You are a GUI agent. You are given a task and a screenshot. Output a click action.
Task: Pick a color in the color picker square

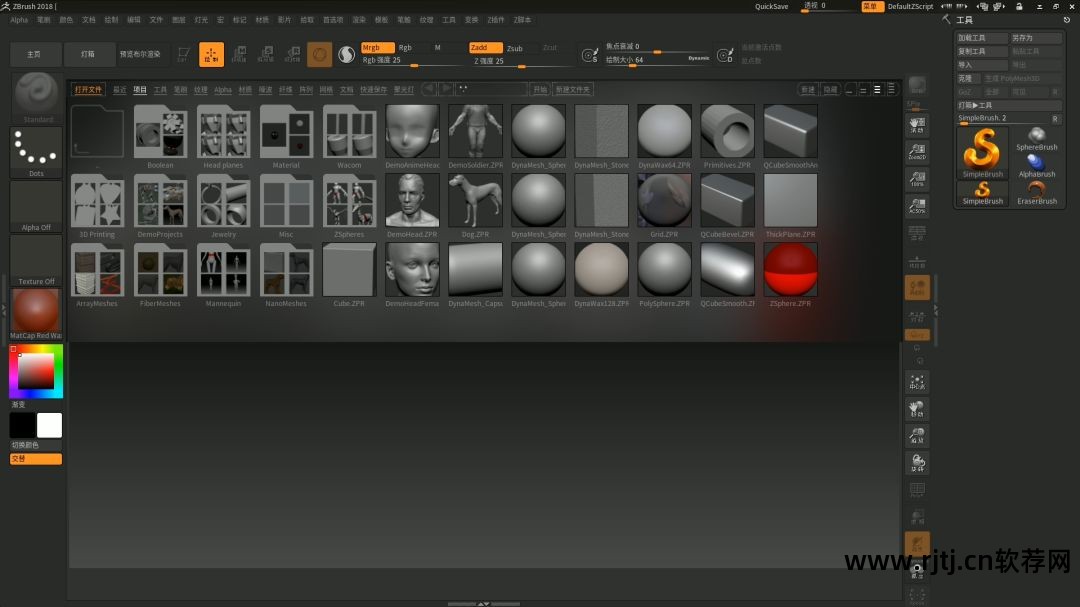[36, 371]
